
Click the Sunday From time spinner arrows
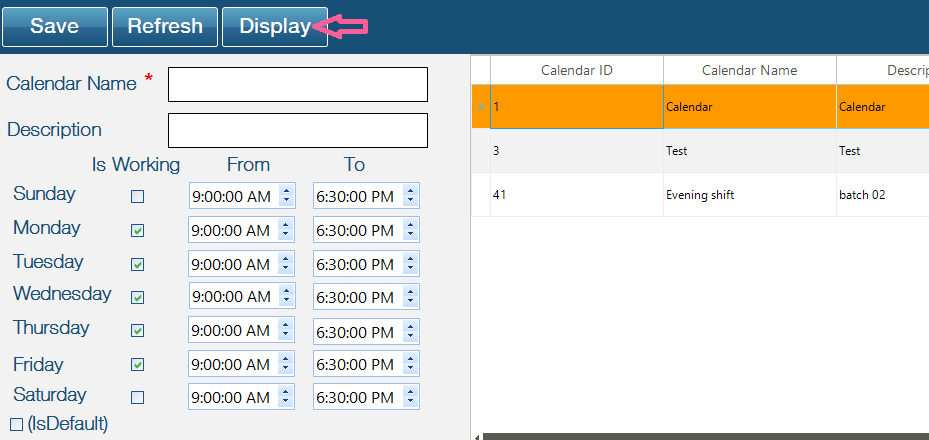tap(286, 196)
